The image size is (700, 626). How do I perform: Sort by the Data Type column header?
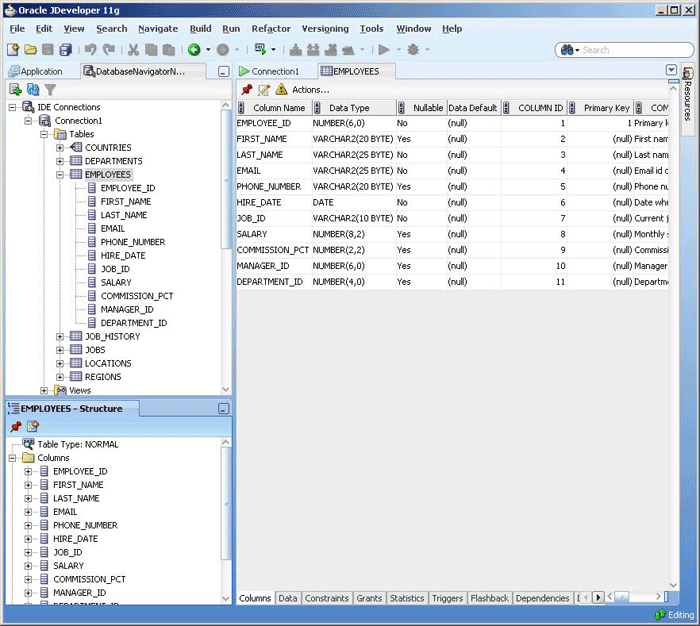click(x=350, y=108)
